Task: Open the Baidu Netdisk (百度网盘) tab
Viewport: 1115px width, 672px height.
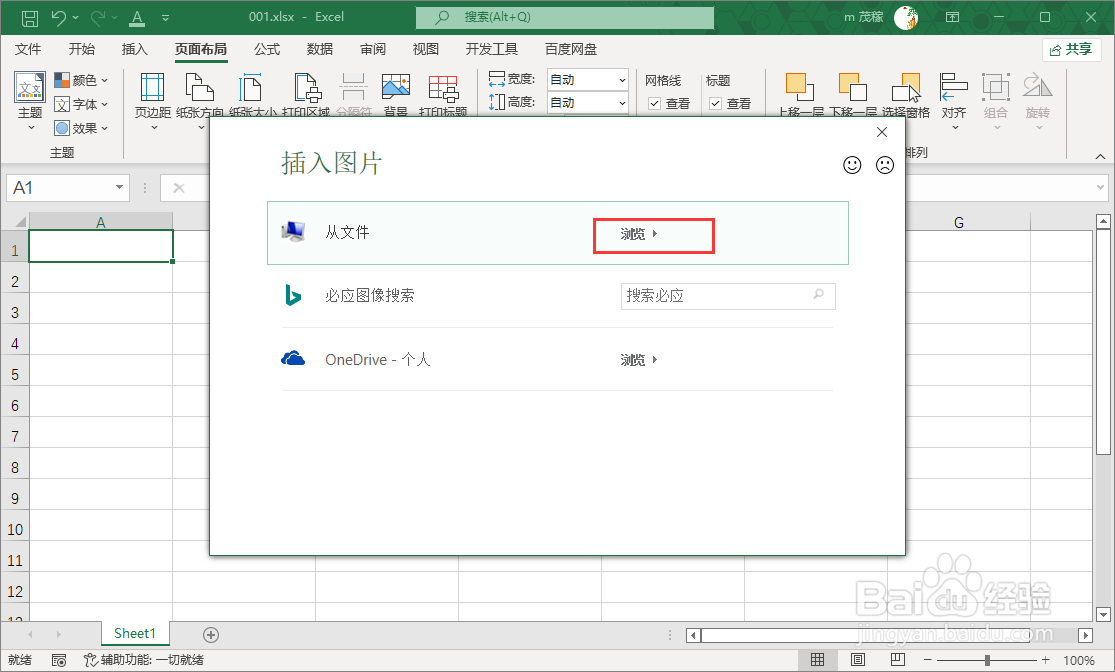Action: pos(570,49)
